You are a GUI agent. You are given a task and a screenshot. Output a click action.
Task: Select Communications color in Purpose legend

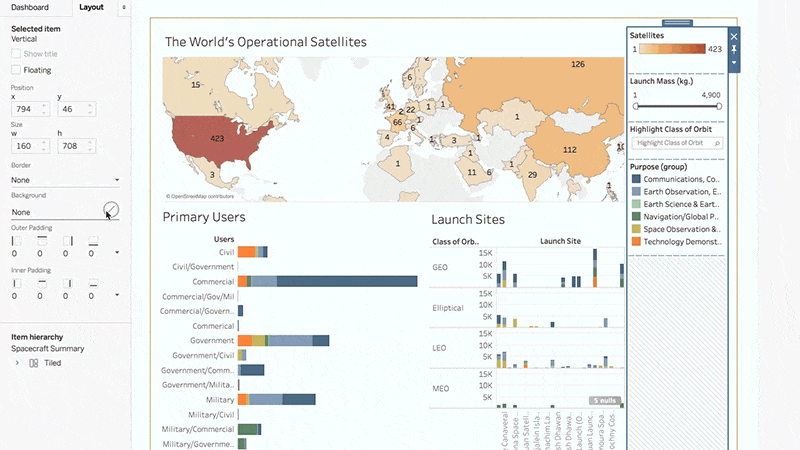636,179
